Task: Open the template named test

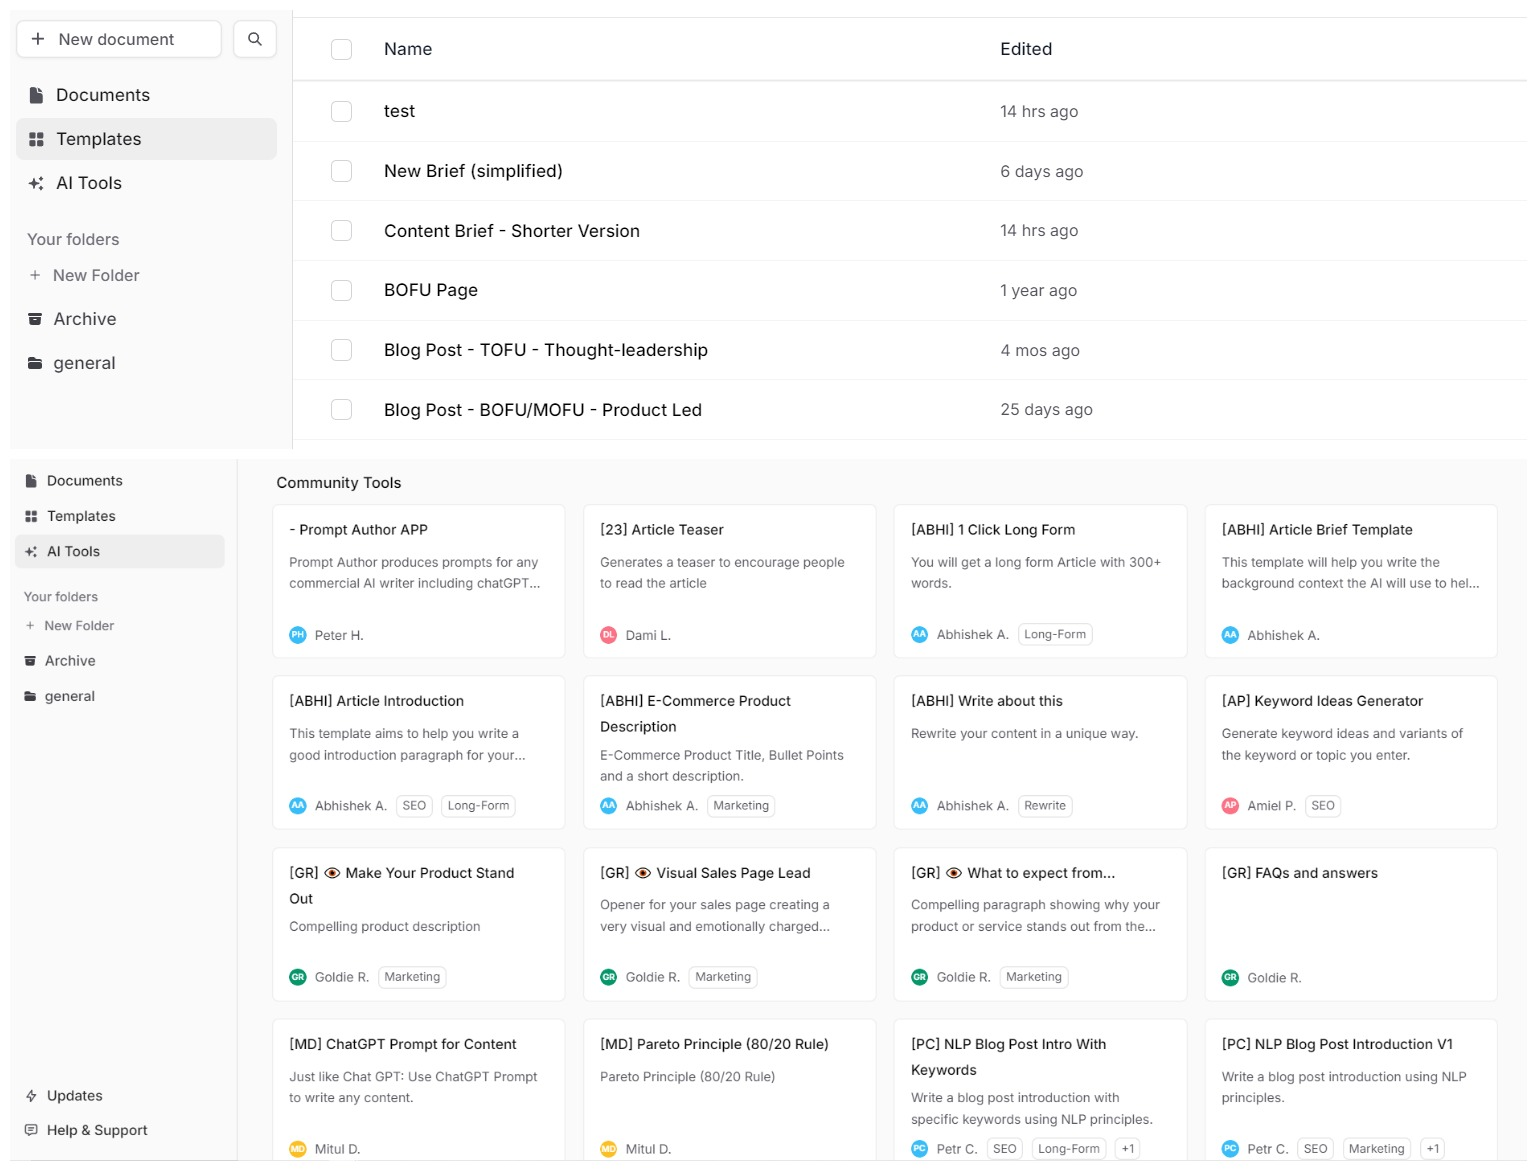Action: 399,111
